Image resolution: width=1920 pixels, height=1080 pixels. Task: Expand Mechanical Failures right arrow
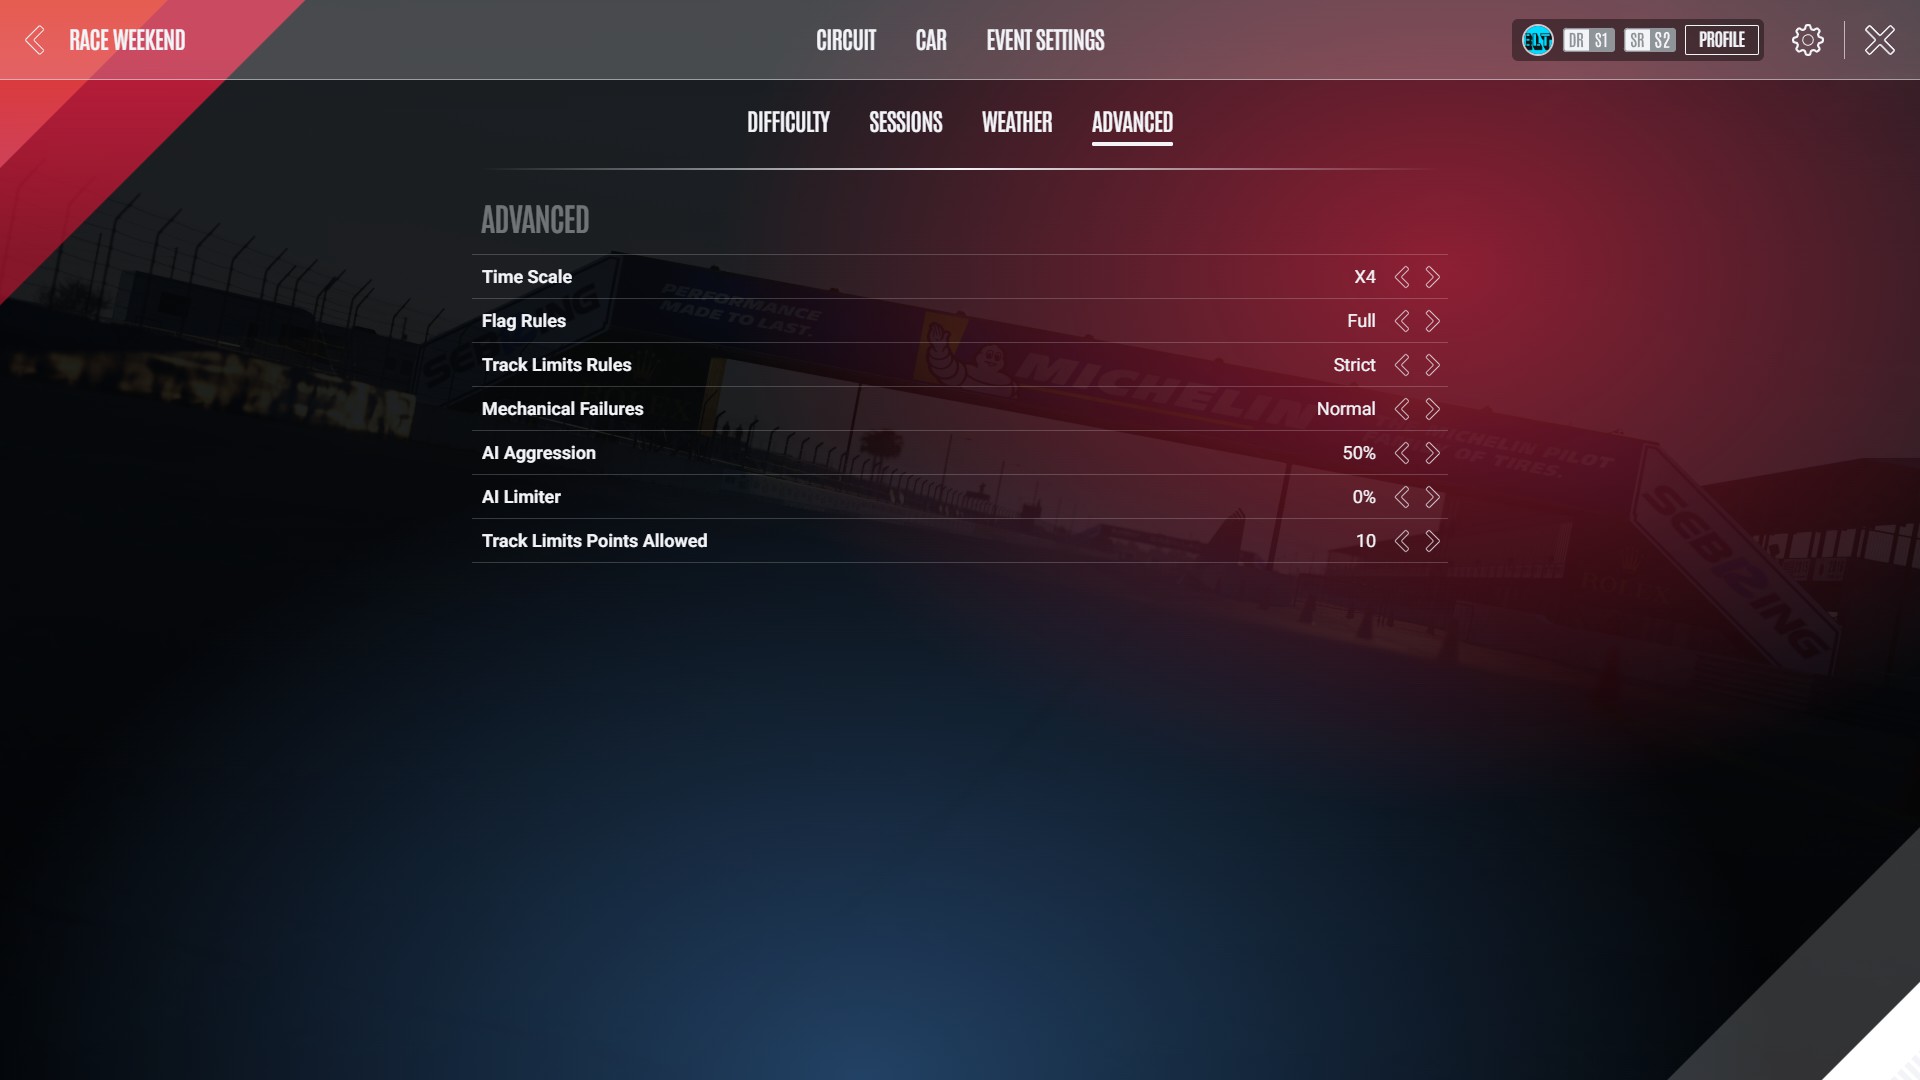point(1432,409)
